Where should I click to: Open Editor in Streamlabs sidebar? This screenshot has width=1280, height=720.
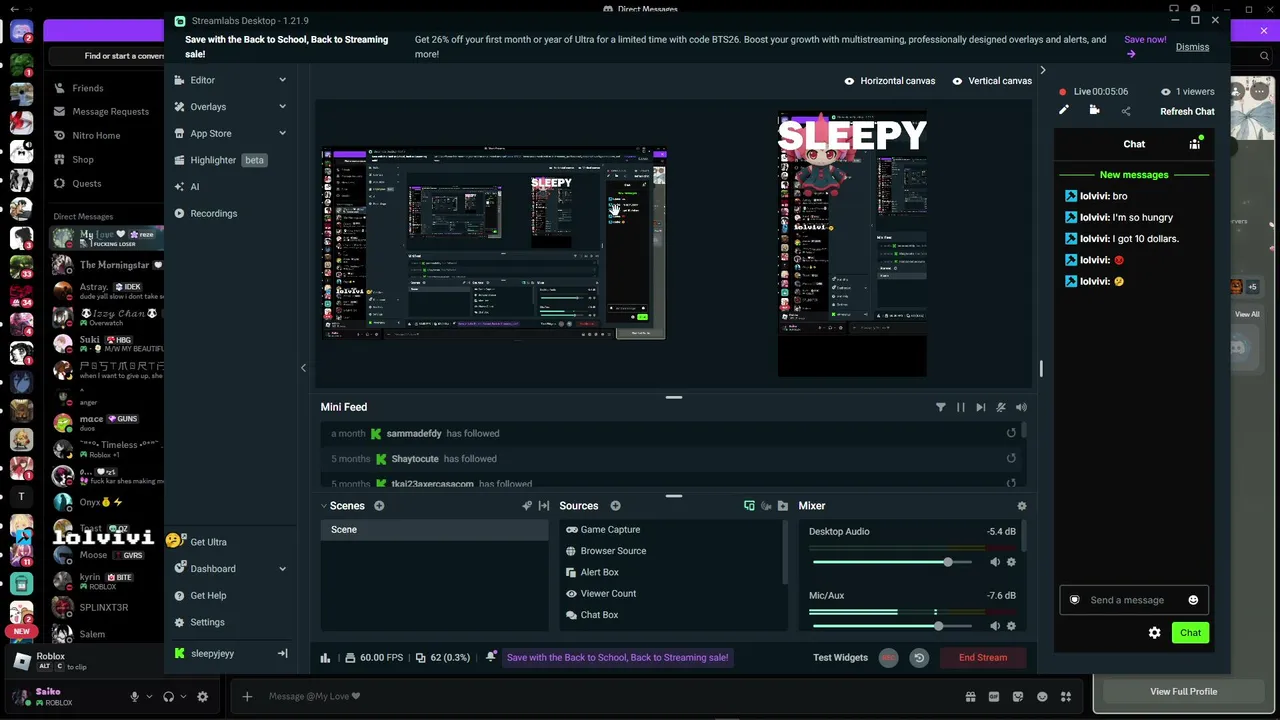point(202,80)
